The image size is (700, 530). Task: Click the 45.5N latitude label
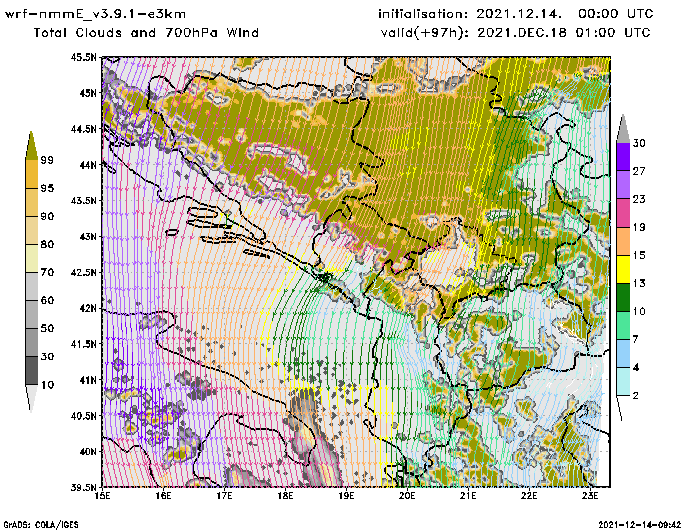pyautogui.click(x=83, y=57)
